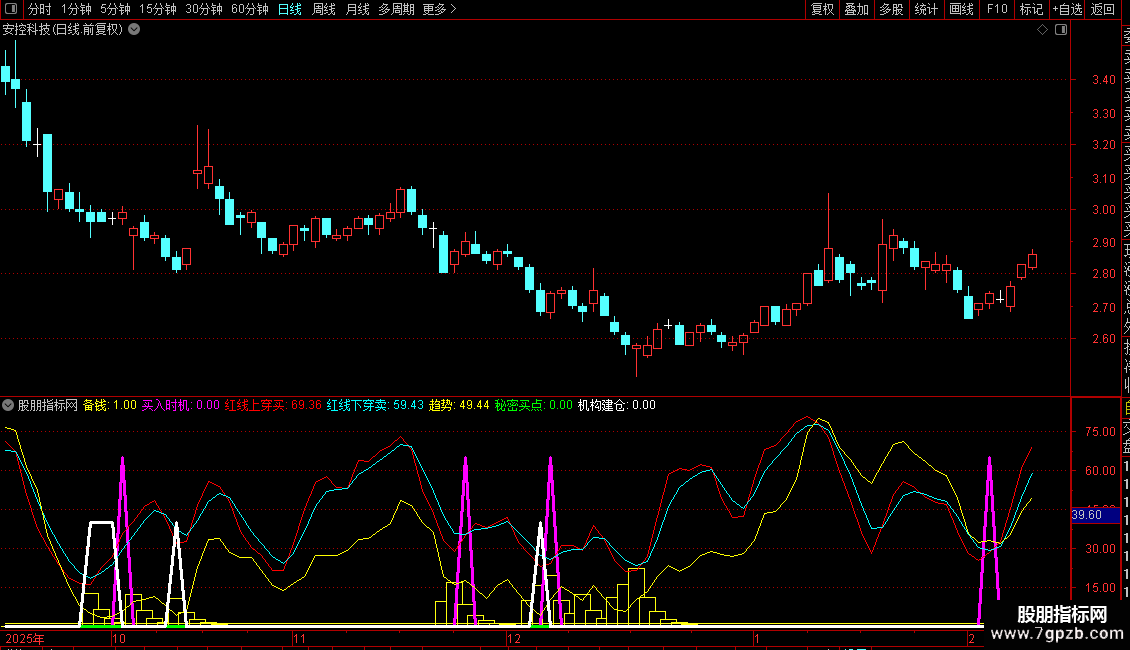
Task: Expand the 更多 periods menu
Action: (x=439, y=9)
